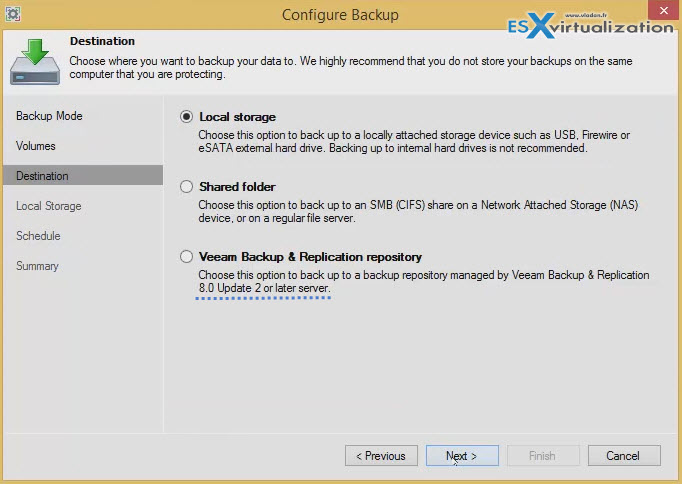The height and width of the screenshot is (484, 682).
Task: Choose Veeam Backup & Replication repository option
Action: 187,257
